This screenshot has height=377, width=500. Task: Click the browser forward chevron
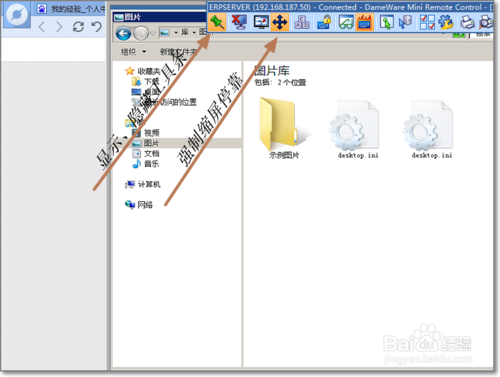(59, 26)
